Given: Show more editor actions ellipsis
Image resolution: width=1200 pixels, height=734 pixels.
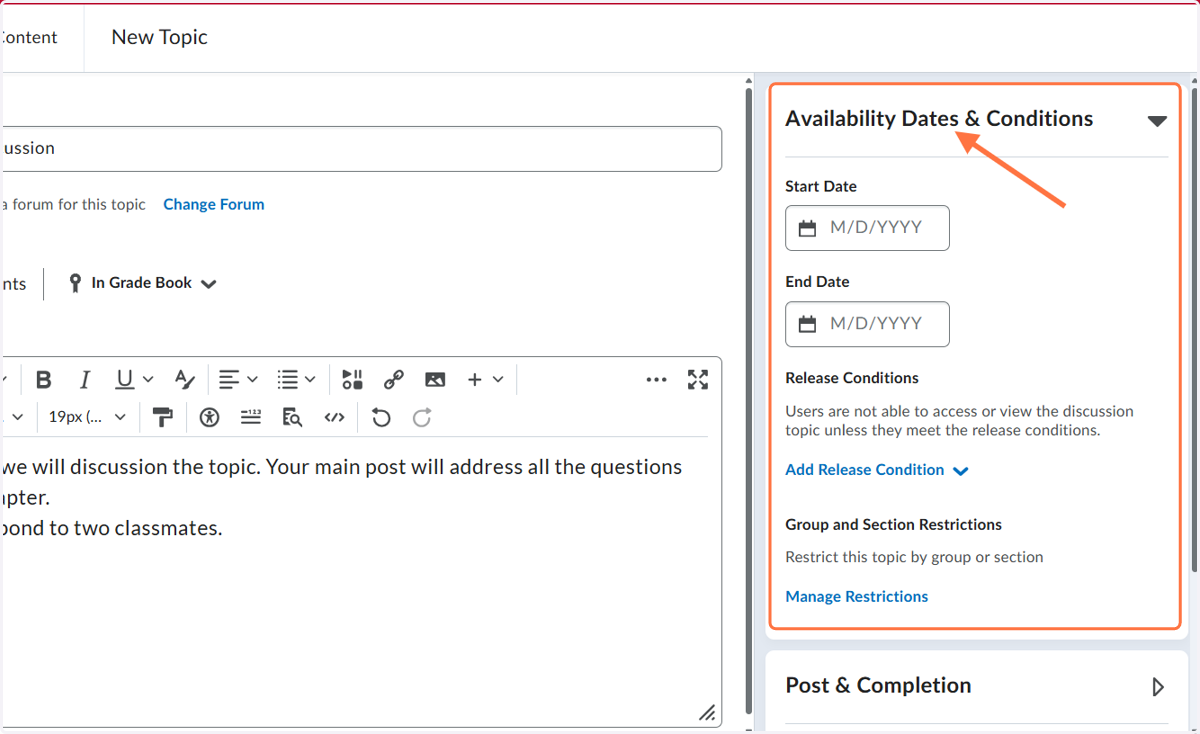Looking at the screenshot, I should coord(656,380).
